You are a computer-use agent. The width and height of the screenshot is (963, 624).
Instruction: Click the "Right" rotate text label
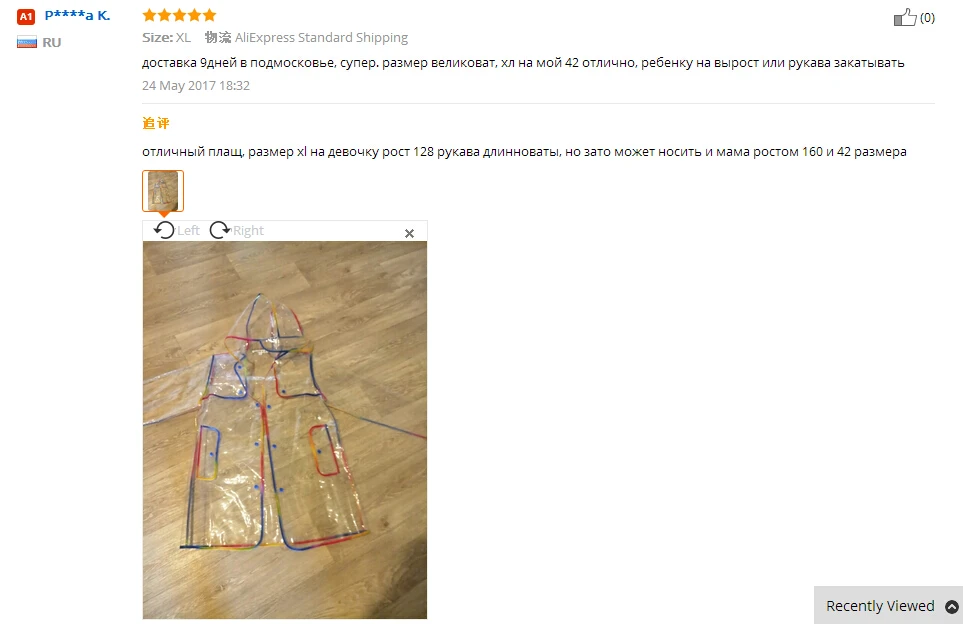249,230
